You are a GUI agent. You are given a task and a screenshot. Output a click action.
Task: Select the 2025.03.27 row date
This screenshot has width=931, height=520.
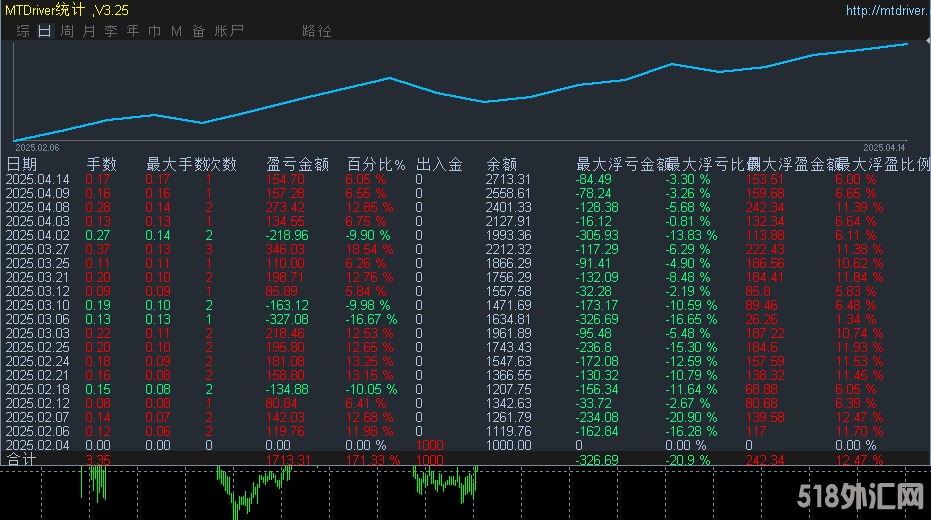tap(37, 249)
